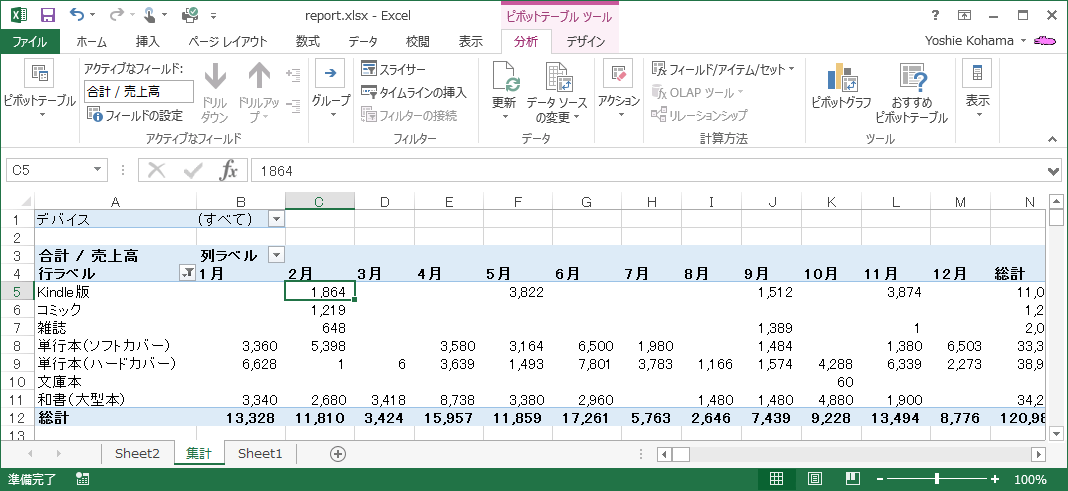The height and width of the screenshot is (491, 1068).
Task: Open データソースの変更 change data source
Action: (x=556, y=93)
